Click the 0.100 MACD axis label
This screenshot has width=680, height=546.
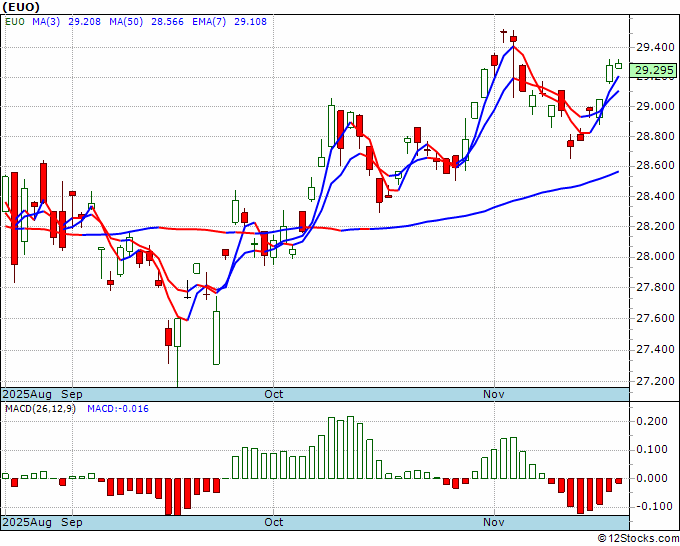coord(652,449)
